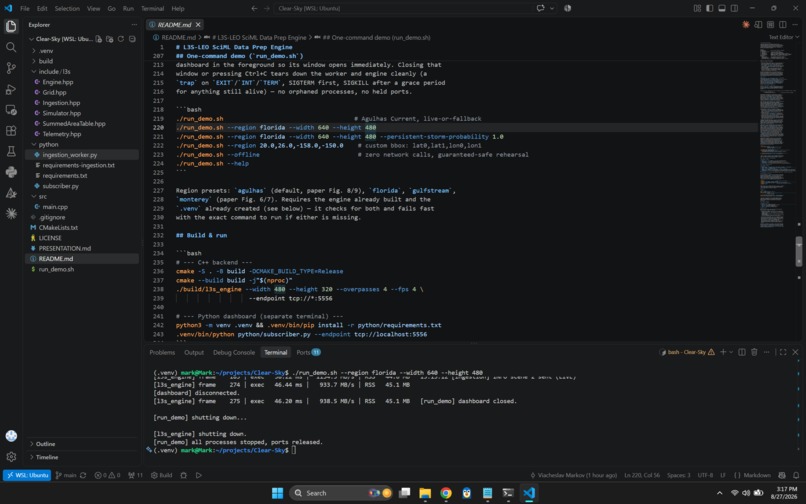The image size is (806, 504).
Task: Click the Build button in status bar
Action: coord(161,475)
